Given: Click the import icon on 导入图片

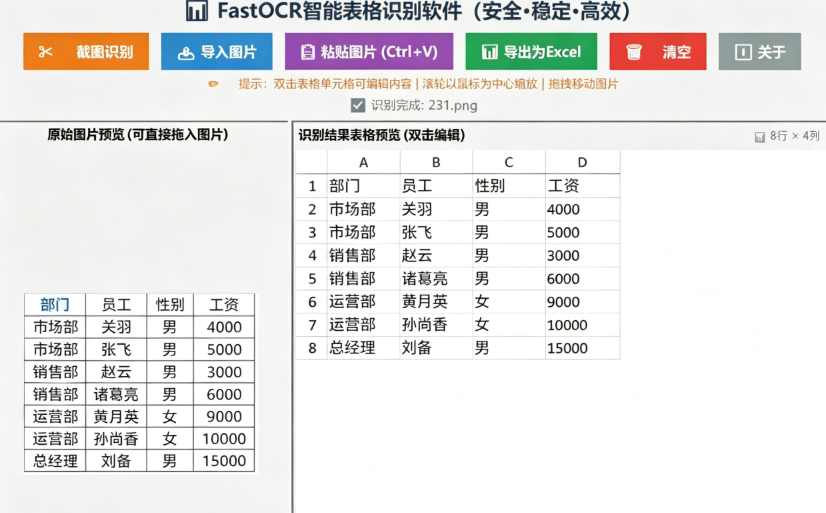Looking at the screenshot, I should click(185, 53).
